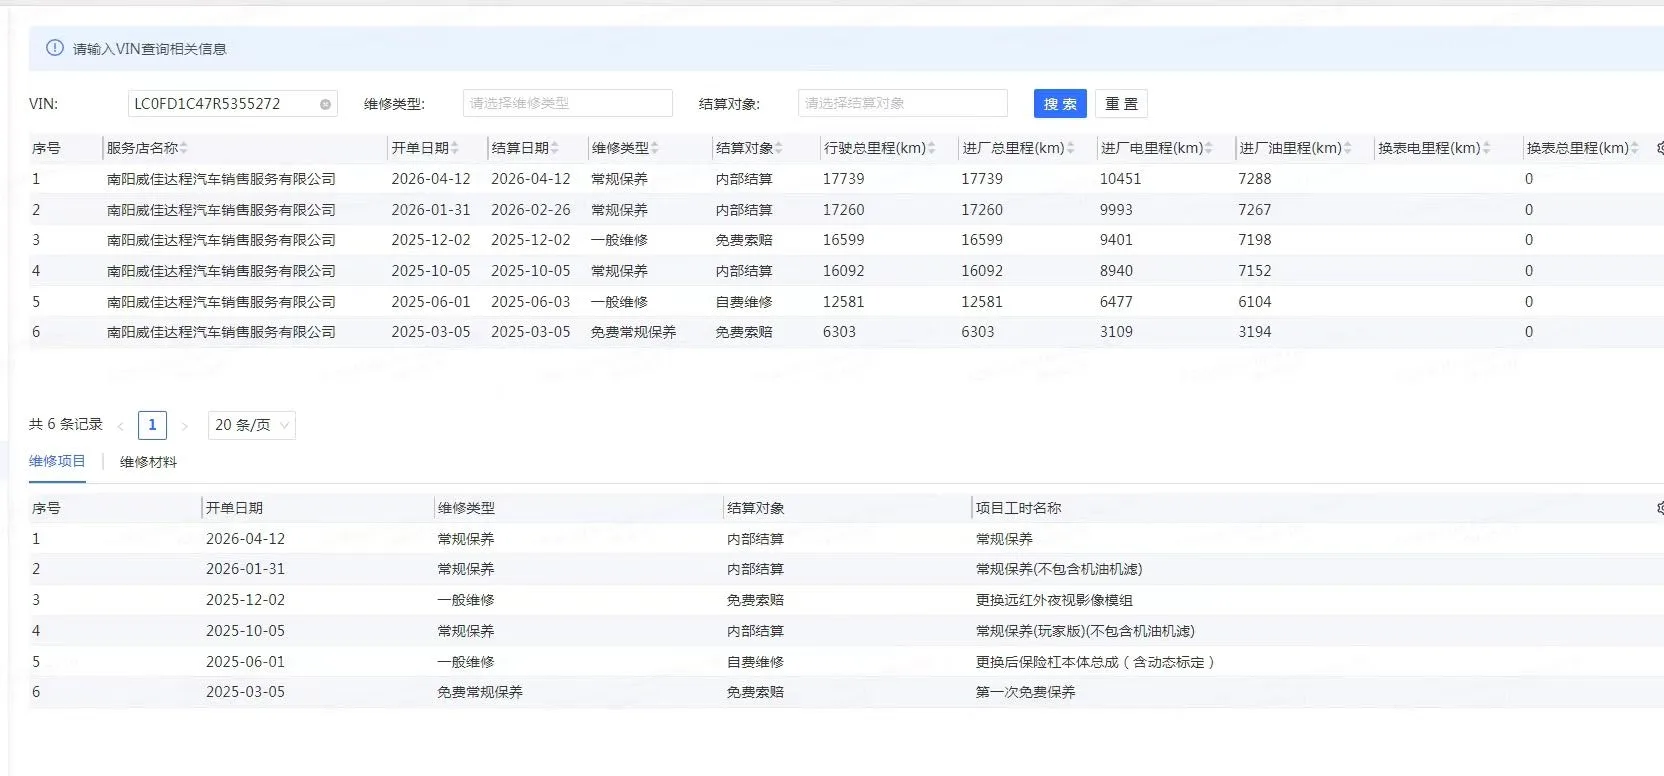Select the cell showing 7267
The image size is (1664, 776).
1255,210
